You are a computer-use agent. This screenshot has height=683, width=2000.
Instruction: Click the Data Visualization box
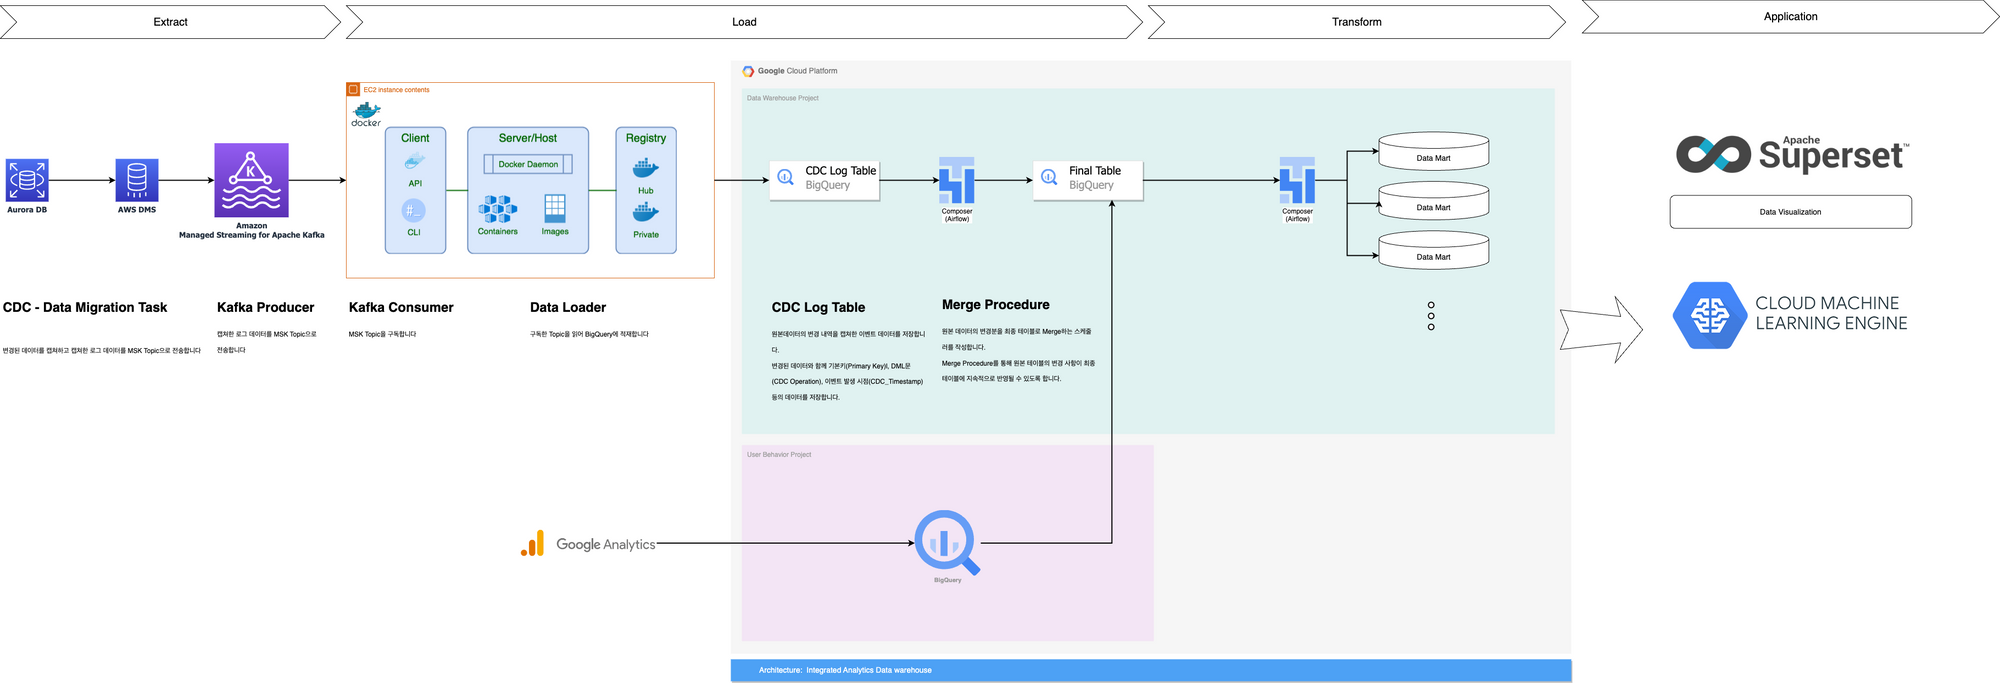[x=1790, y=212]
